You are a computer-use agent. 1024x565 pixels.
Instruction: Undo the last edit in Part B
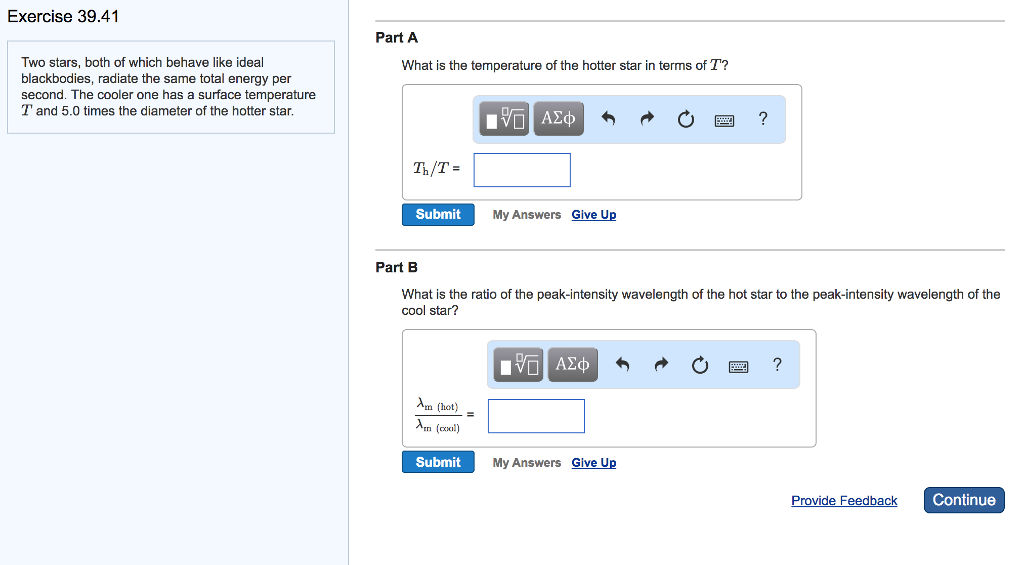click(621, 366)
